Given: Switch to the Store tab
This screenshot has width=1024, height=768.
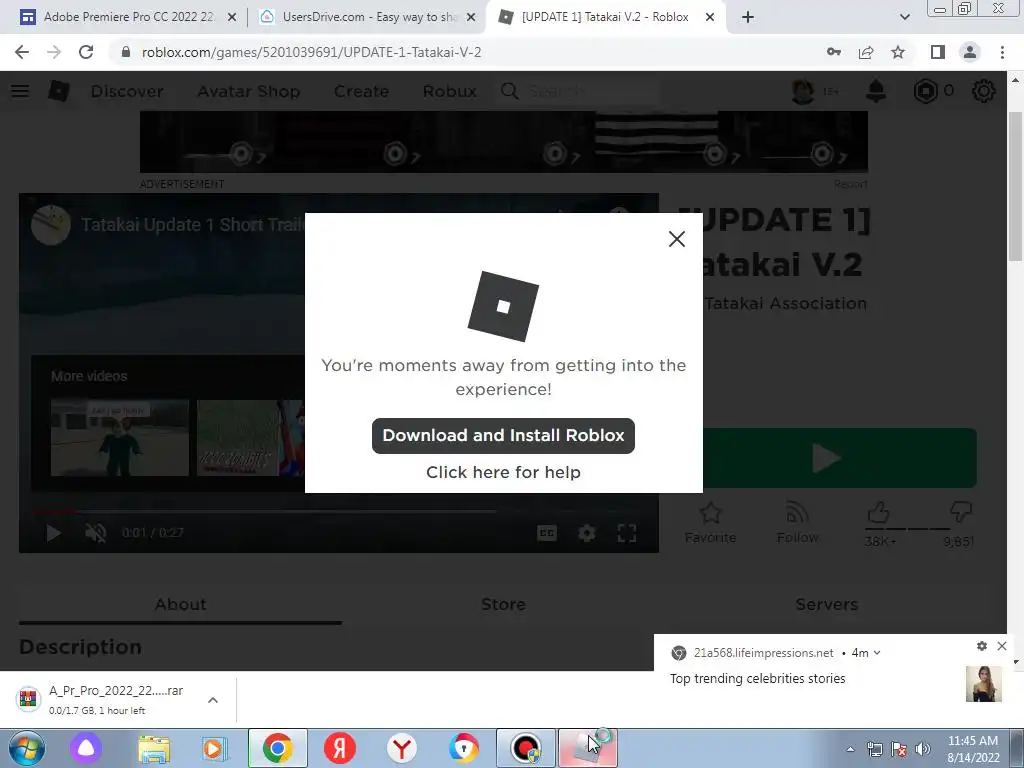Looking at the screenshot, I should tap(503, 605).
